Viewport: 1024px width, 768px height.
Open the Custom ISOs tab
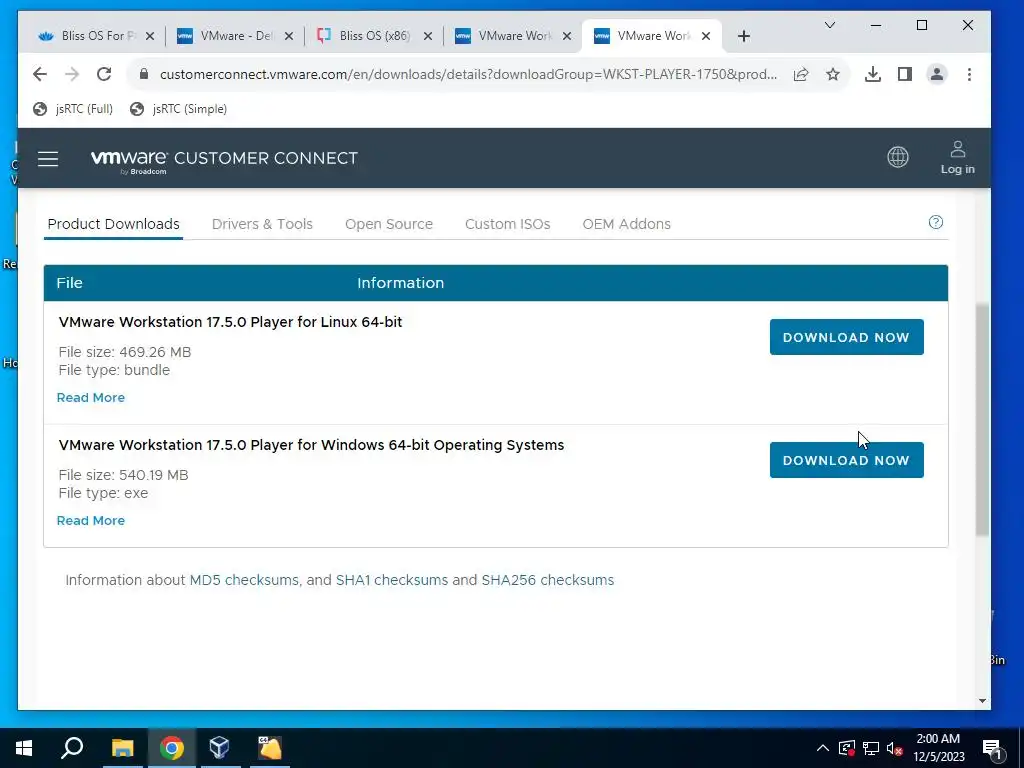[x=507, y=224]
